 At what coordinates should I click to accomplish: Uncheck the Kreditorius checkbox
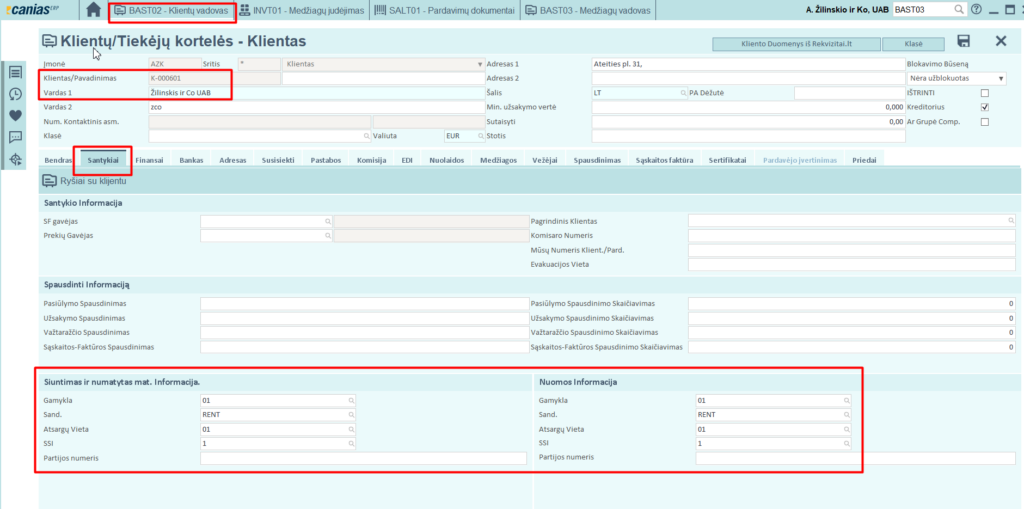pyautogui.click(x=985, y=107)
